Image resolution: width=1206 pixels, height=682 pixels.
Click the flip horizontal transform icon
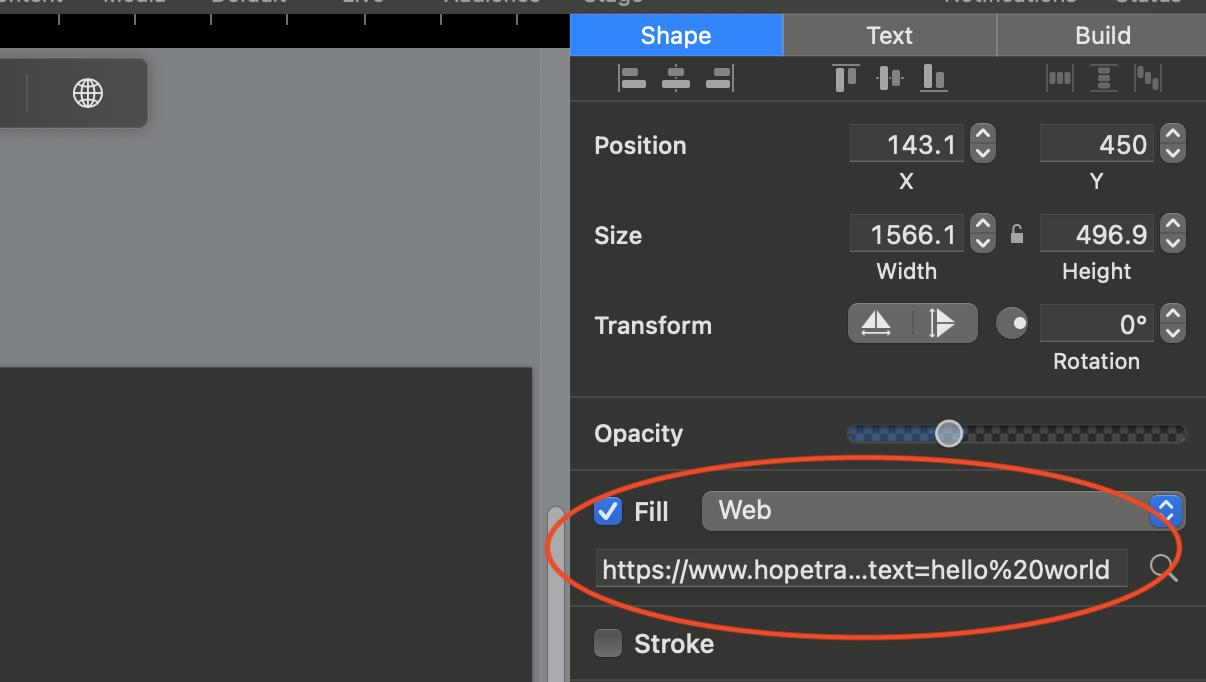point(878,322)
